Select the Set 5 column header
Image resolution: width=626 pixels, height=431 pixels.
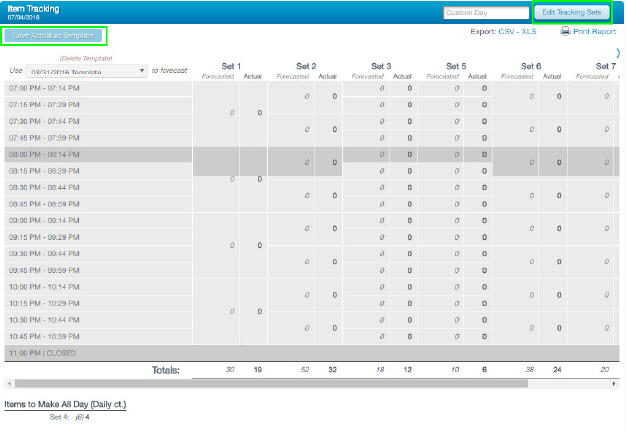(456, 66)
